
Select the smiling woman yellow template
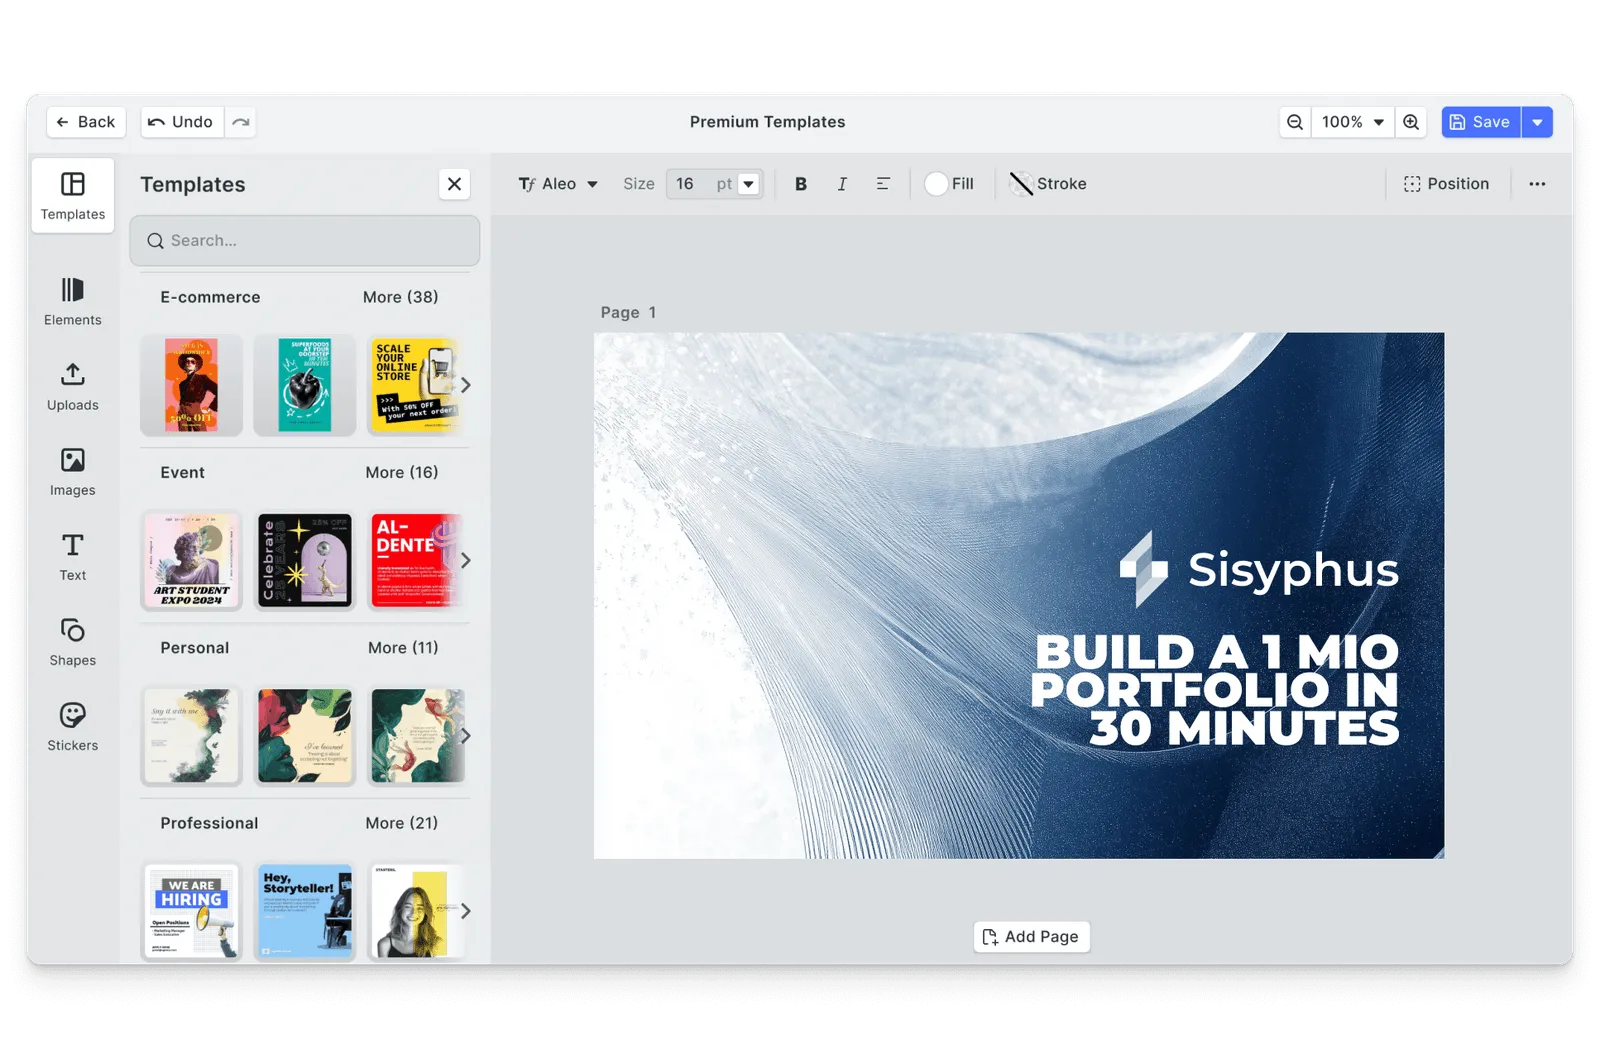[415, 911]
